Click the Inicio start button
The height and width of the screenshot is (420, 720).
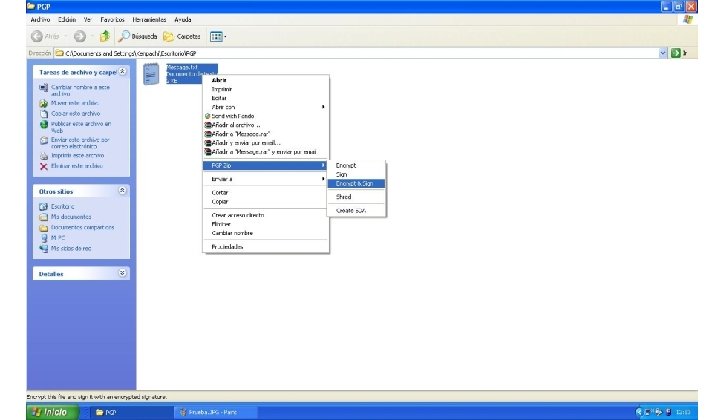tap(53, 412)
